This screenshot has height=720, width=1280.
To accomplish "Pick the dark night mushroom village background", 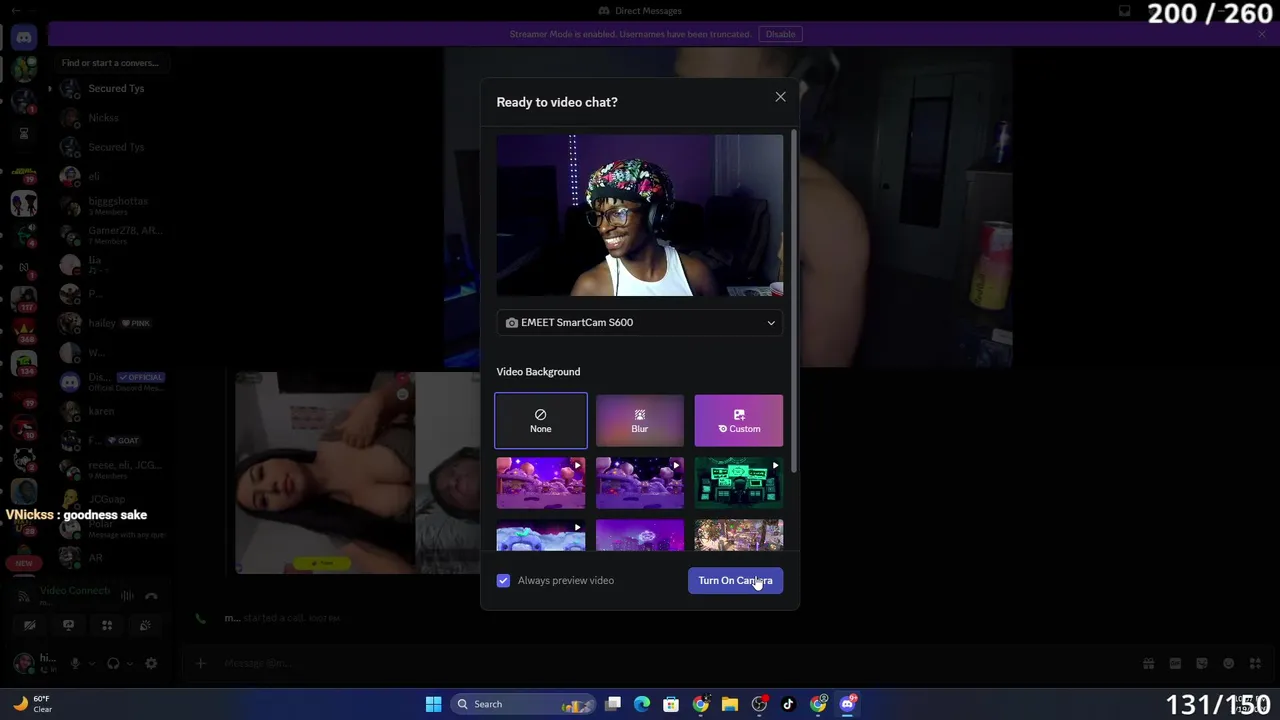I will pyautogui.click(x=640, y=482).
